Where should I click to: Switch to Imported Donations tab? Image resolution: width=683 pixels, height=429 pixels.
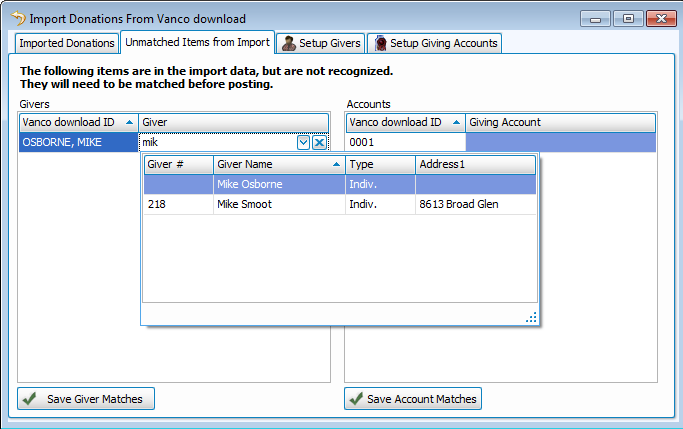(67, 43)
